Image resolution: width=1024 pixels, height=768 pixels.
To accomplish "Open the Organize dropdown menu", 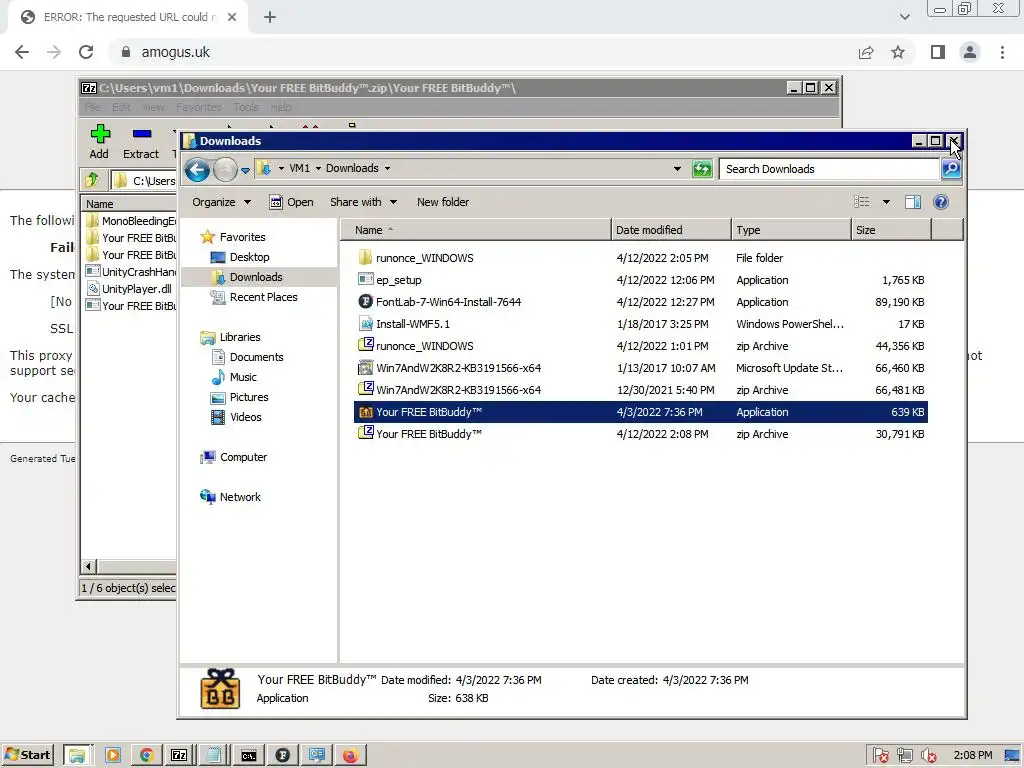I will pyautogui.click(x=221, y=202).
